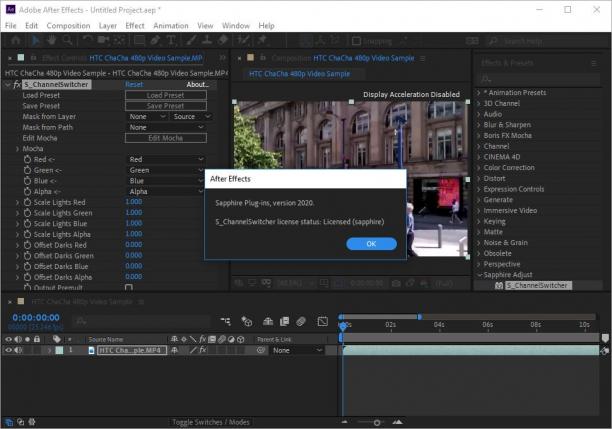The width and height of the screenshot is (612, 429).
Task: Click the Hide Shy Layers timeline icon
Action: [x=268, y=321]
